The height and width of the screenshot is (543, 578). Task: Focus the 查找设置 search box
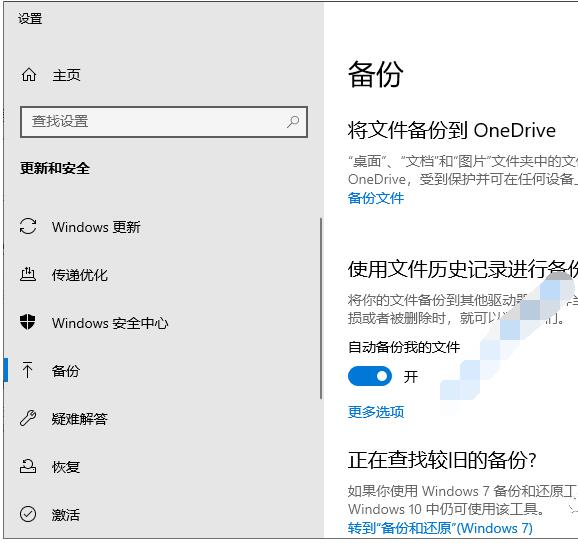(x=164, y=122)
